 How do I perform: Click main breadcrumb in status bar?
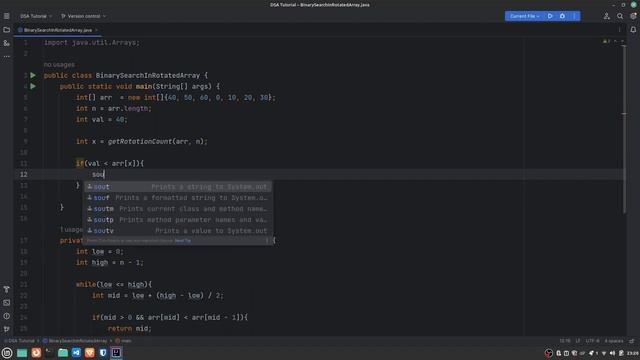click(x=124, y=340)
